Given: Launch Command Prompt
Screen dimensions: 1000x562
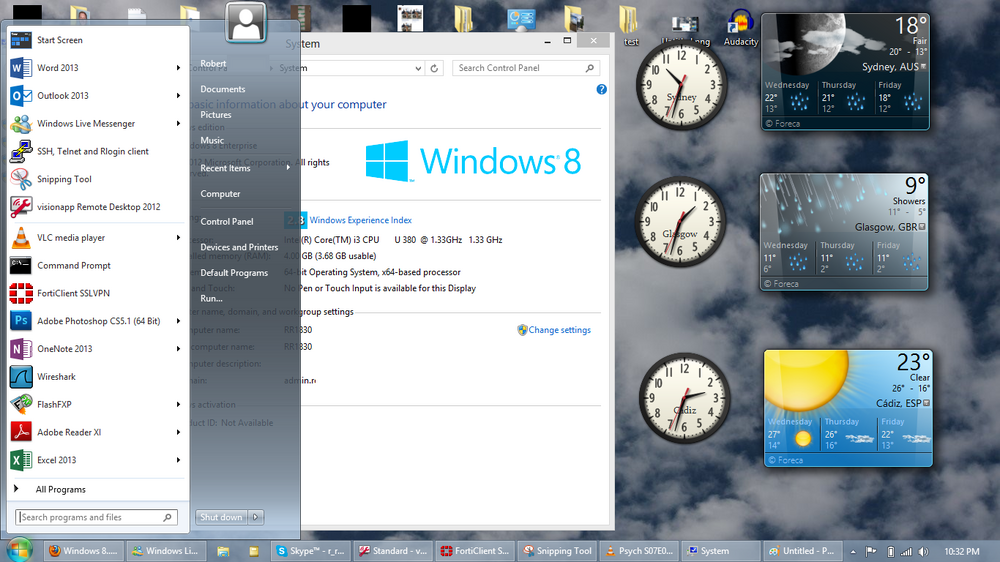Looking at the screenshot, I should pos(96,265).
